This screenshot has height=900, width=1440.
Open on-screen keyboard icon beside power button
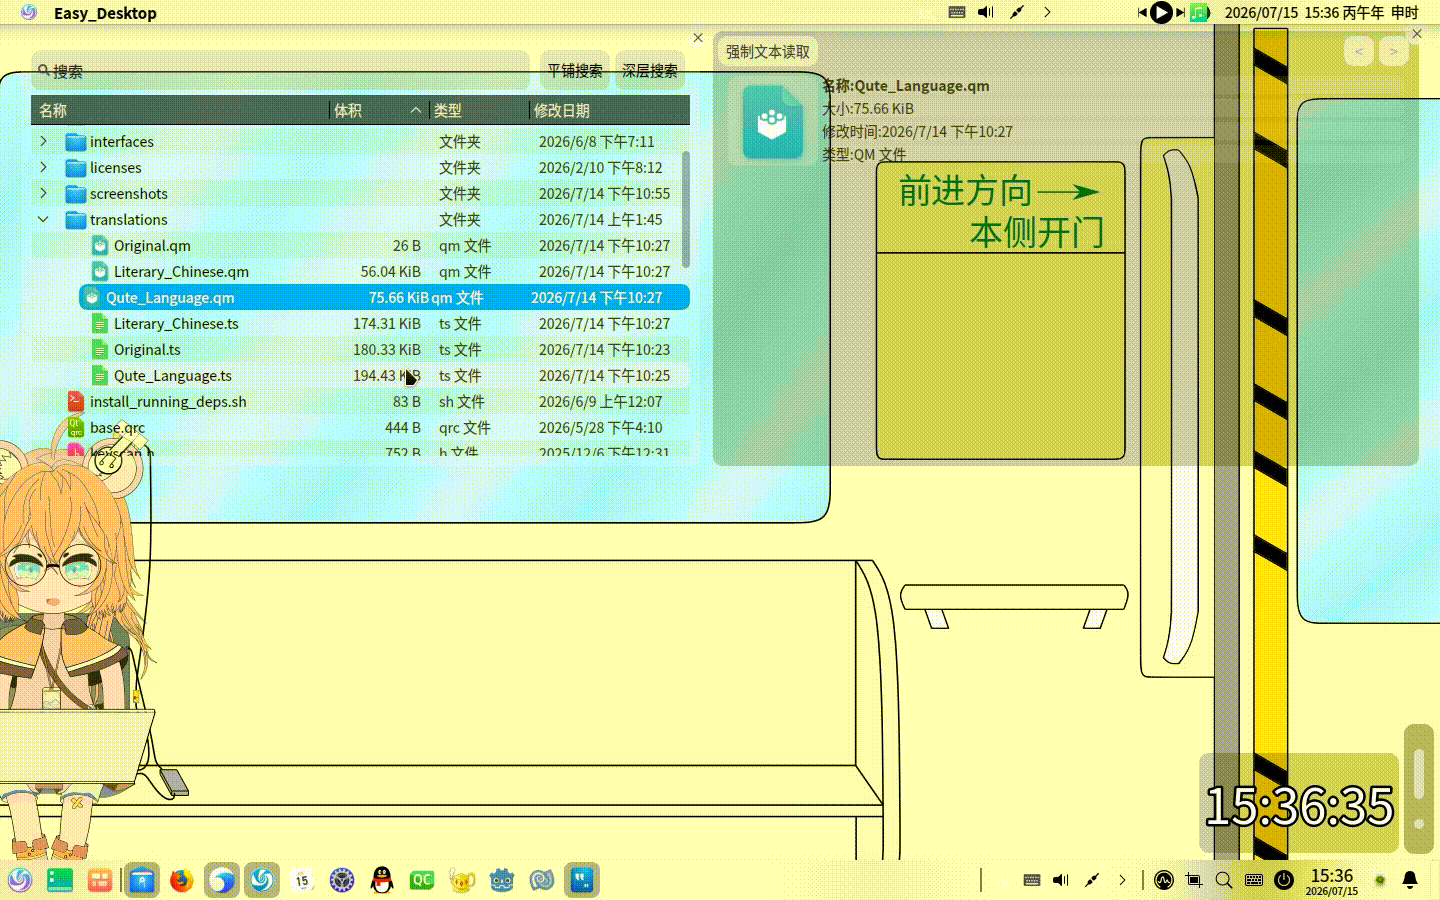[x=1254, y=880]
